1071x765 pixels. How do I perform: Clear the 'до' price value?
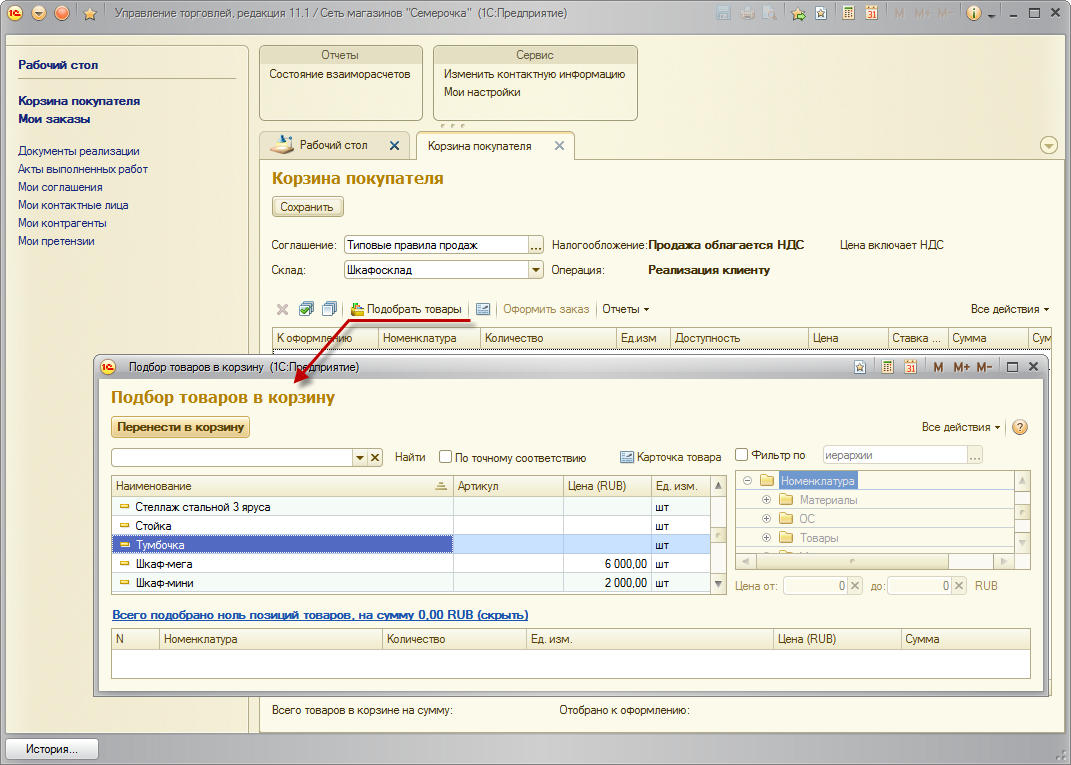(x=959, y=585)
